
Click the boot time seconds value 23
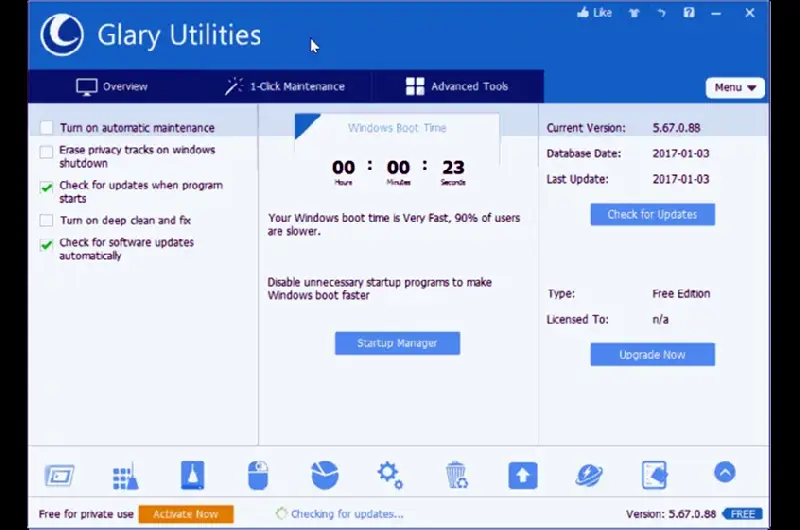(453, 167)
